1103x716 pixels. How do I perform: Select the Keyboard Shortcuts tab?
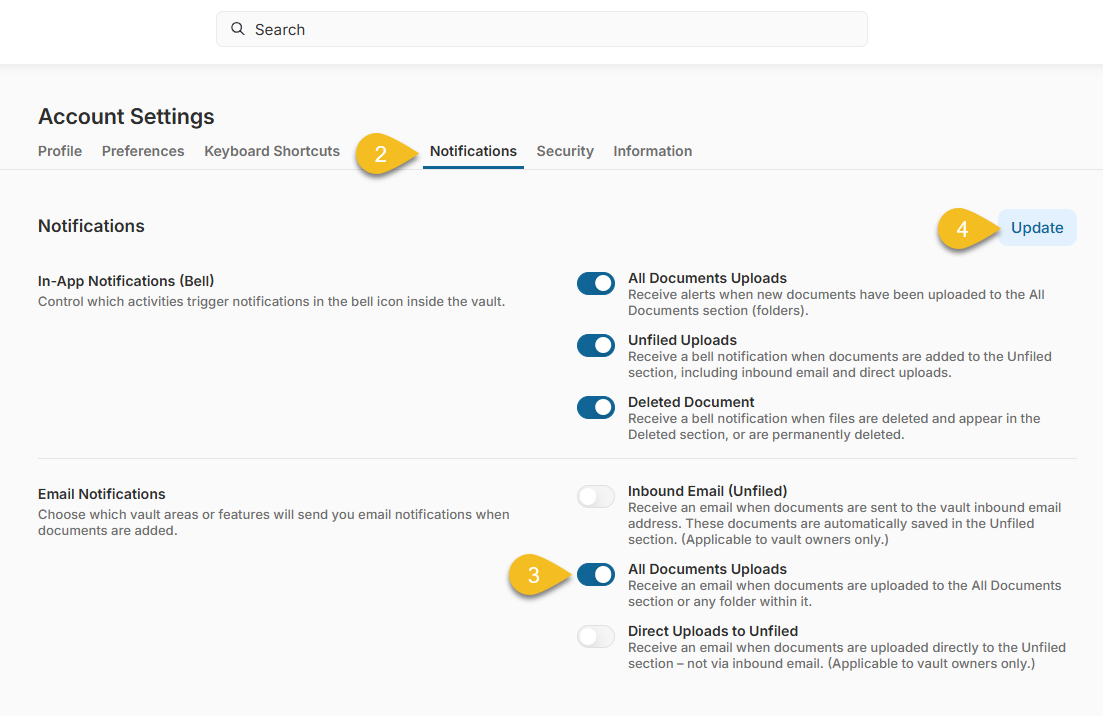[271, 151]
